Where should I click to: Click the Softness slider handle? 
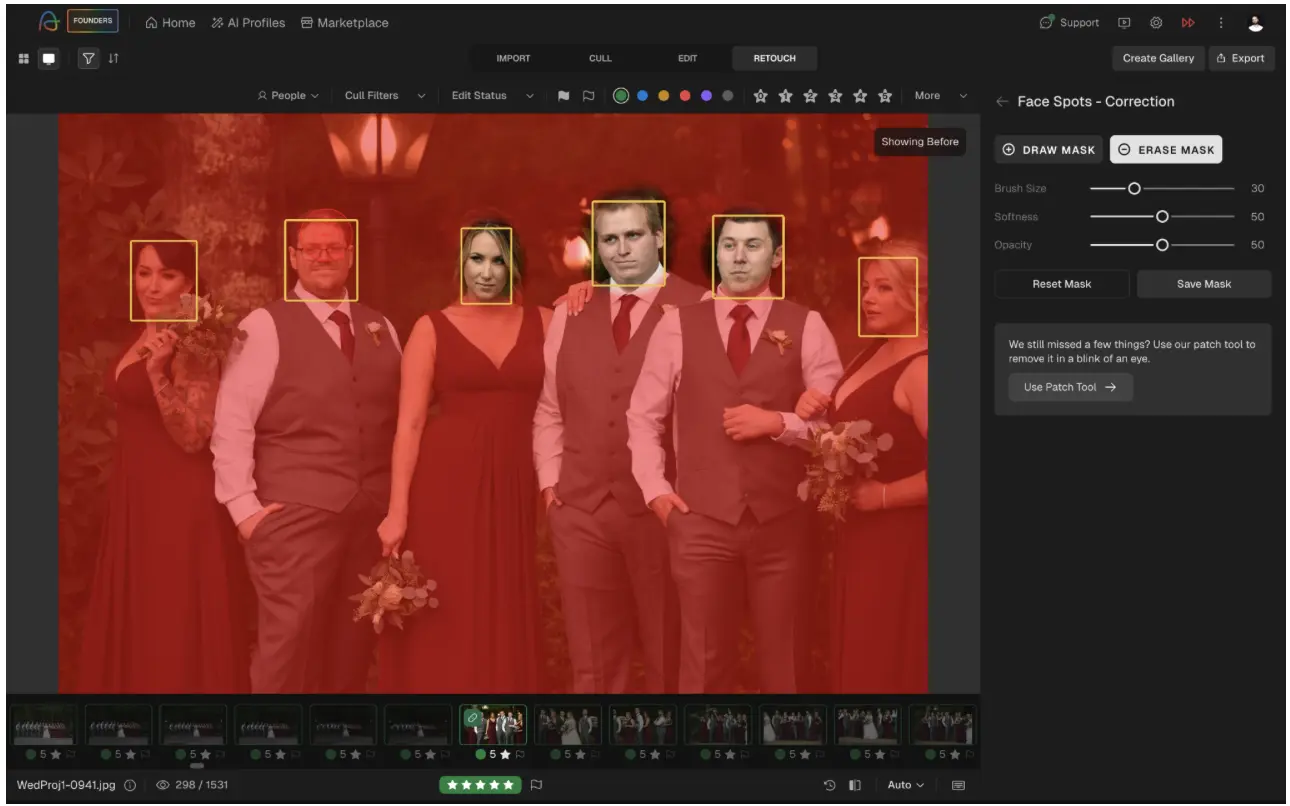(1162, 216)
